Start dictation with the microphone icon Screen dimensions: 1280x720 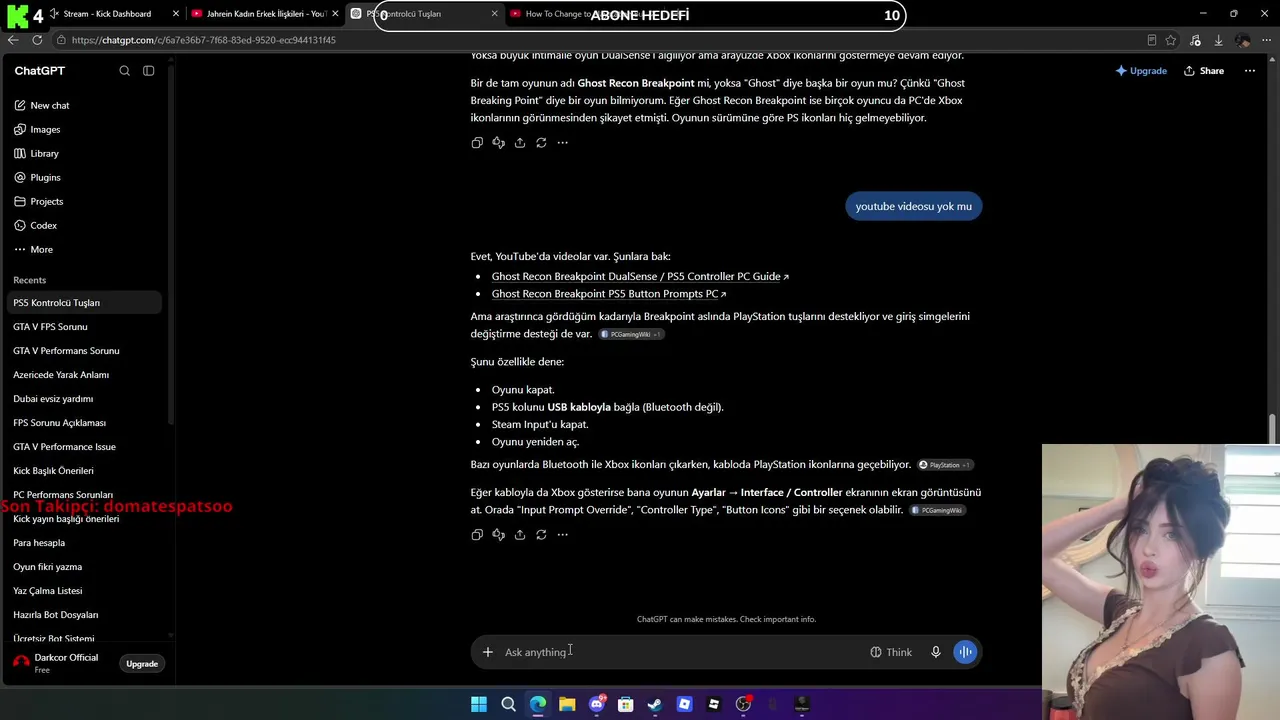(936, 652)
